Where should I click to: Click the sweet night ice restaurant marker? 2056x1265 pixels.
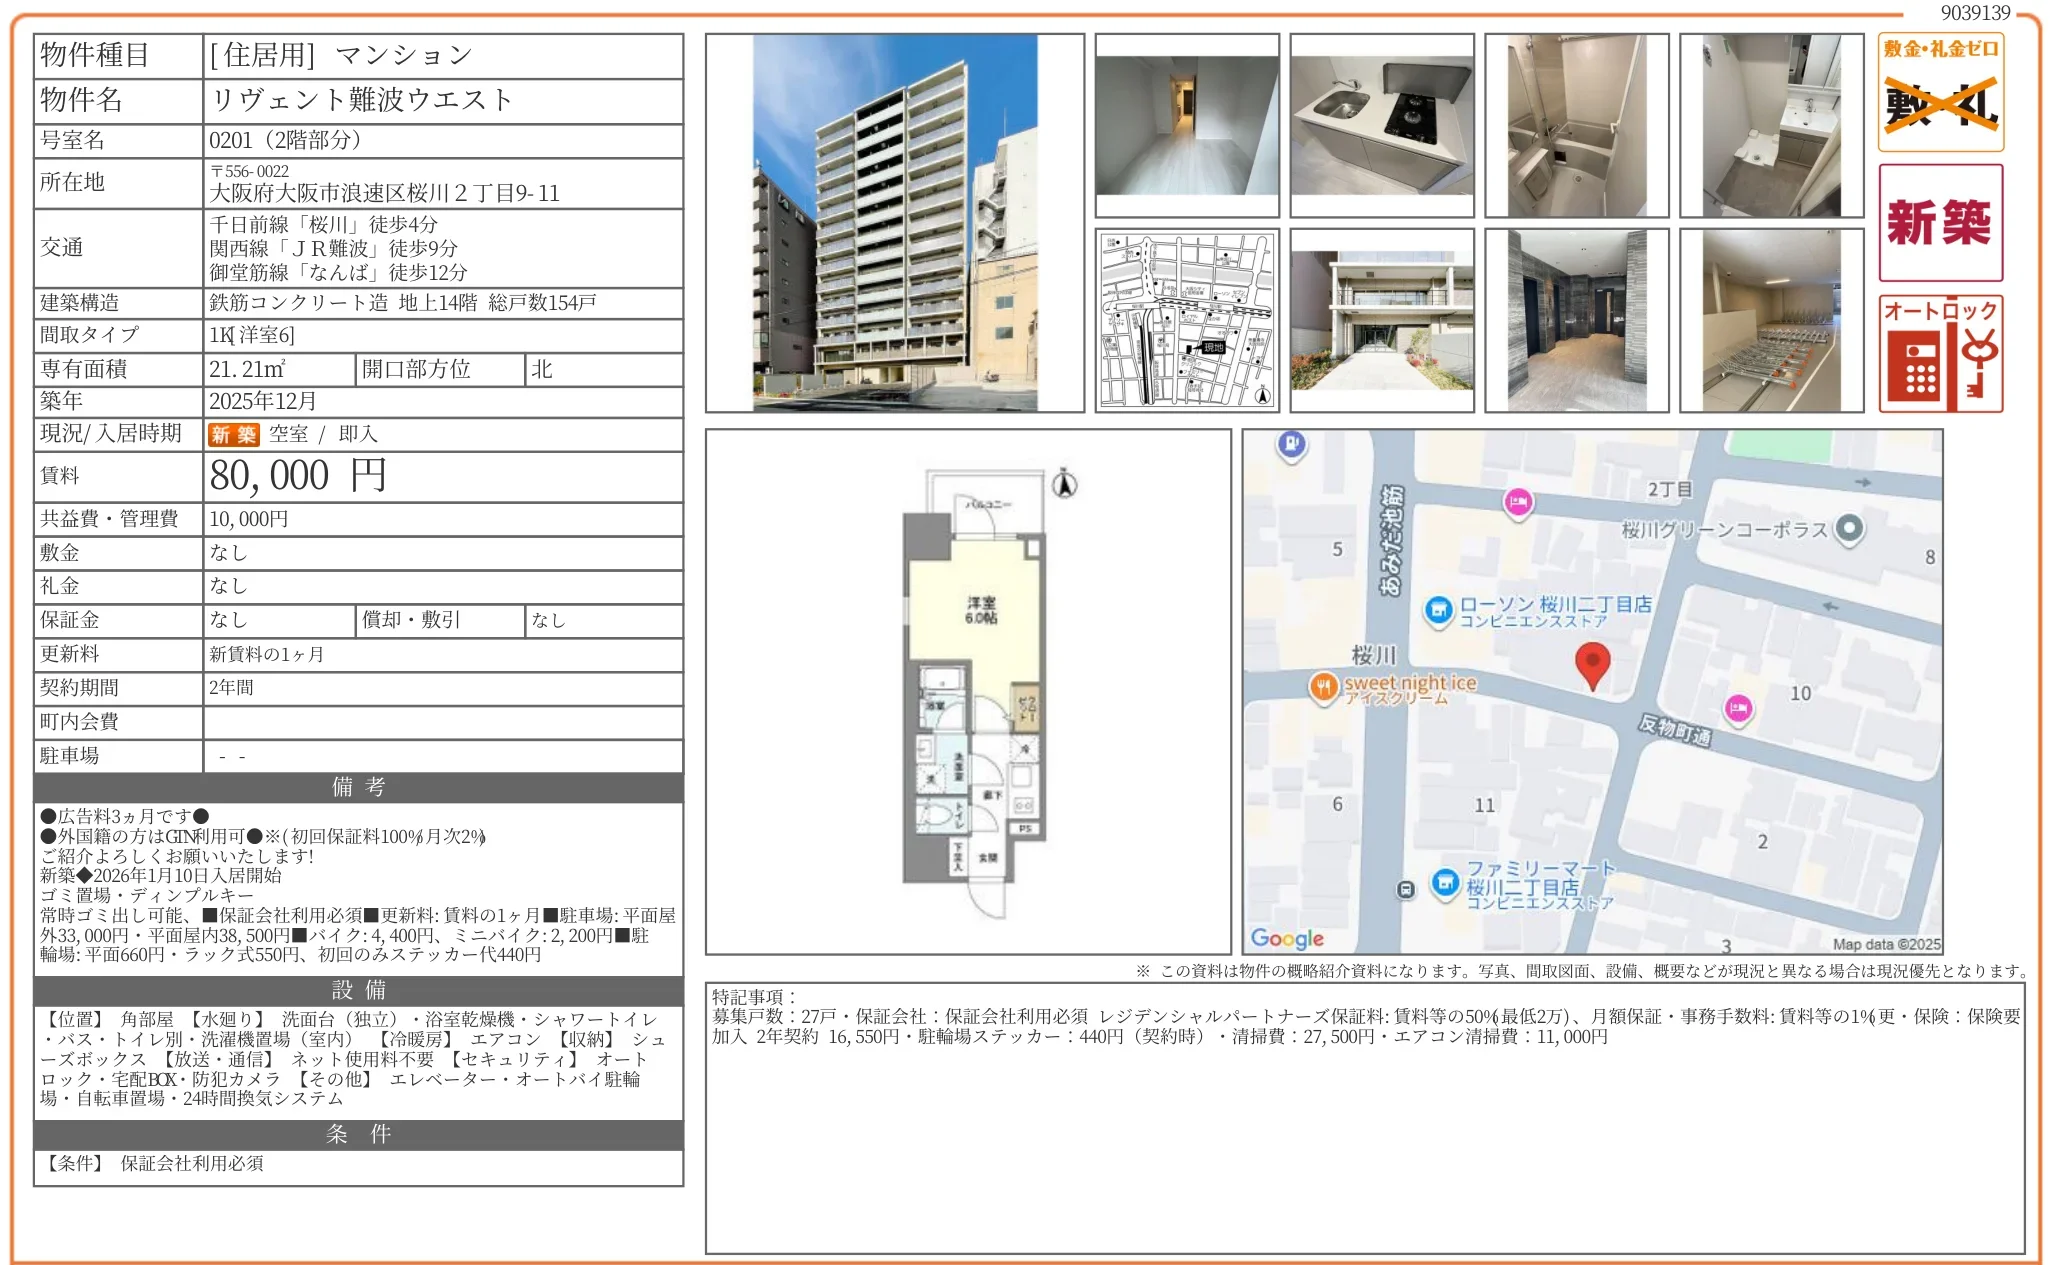click(x=1323, y=687)
